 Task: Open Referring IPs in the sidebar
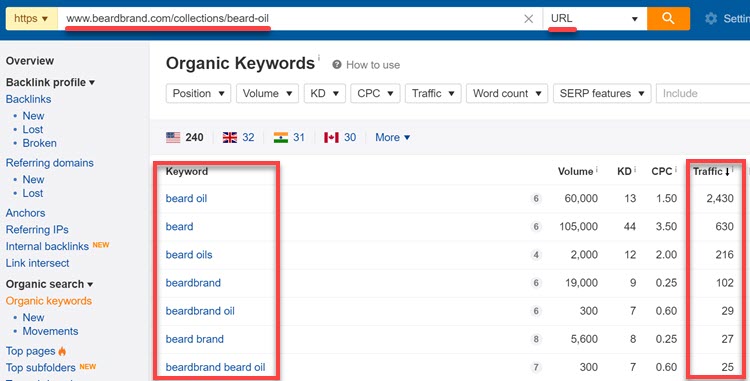pos(37,229)
